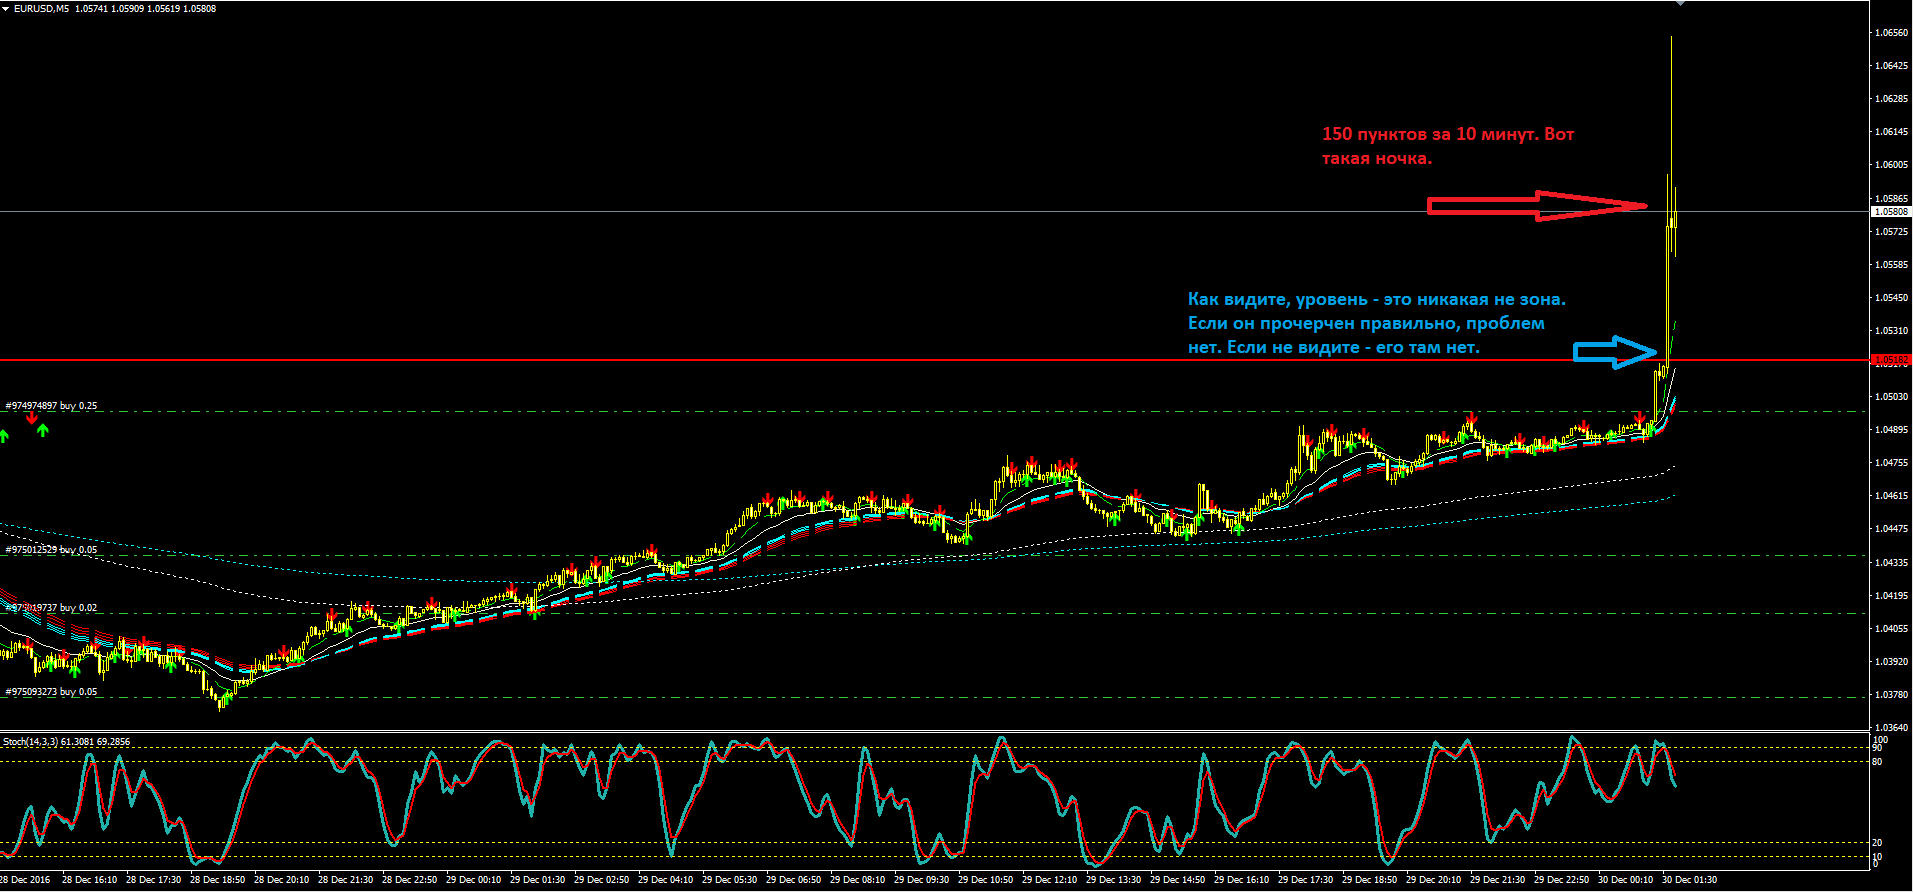Viewport: 1914px width, 892px height.
Task: Click time axis label 30 Dec 01:30
Action: coord(1690,880)
